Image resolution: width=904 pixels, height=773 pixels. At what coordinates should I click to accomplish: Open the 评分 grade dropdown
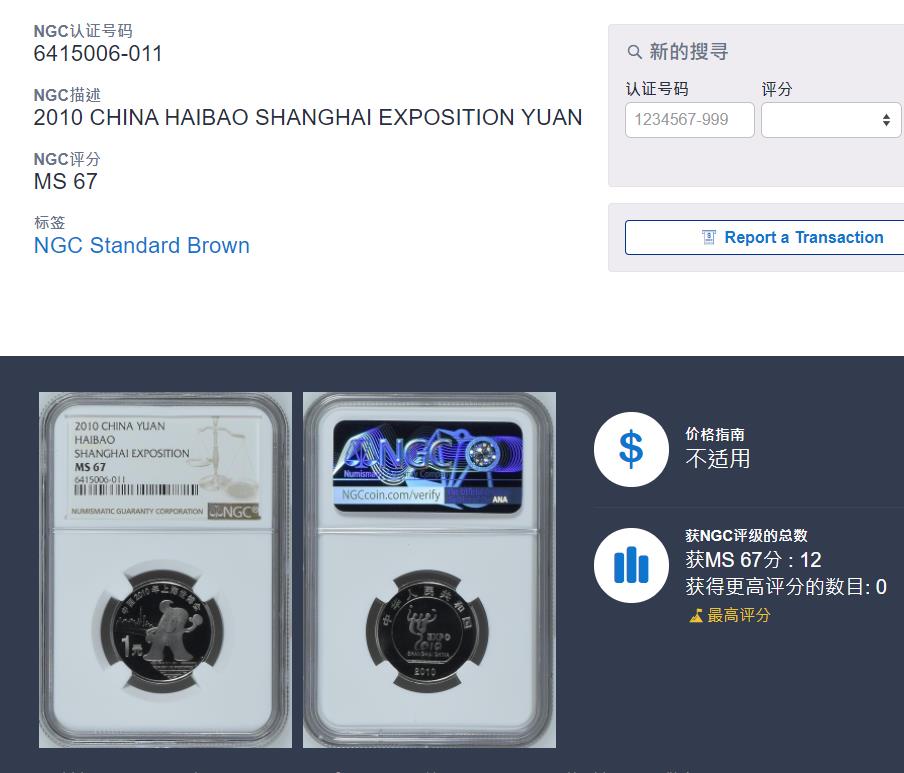[831, 120]
